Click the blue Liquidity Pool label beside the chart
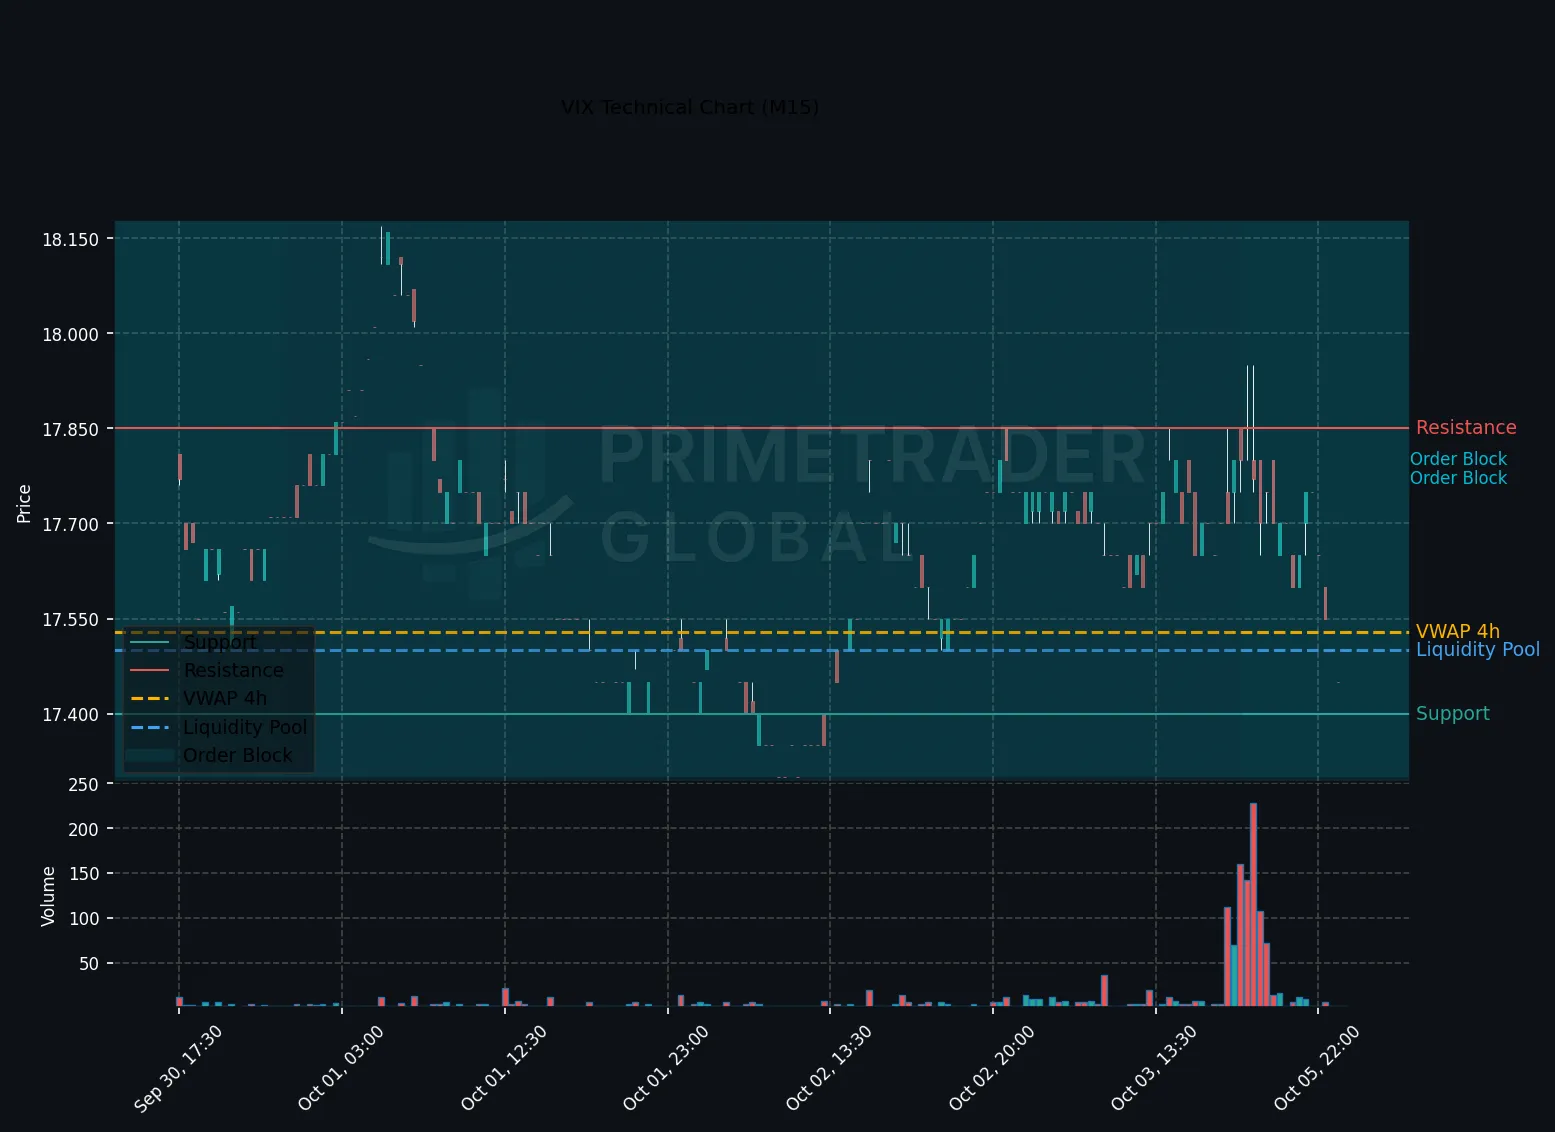 point(1478,650)
